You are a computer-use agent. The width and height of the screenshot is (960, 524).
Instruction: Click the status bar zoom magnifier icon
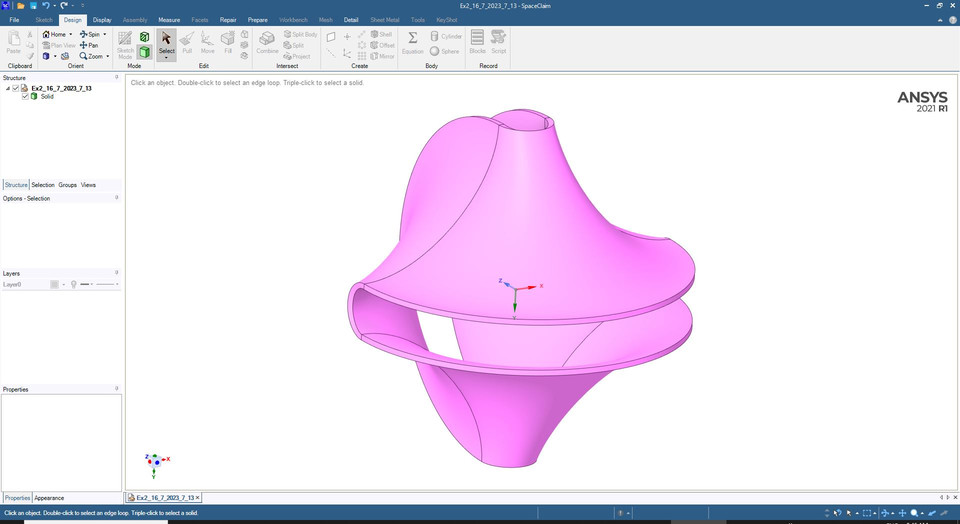pos(914,513)
